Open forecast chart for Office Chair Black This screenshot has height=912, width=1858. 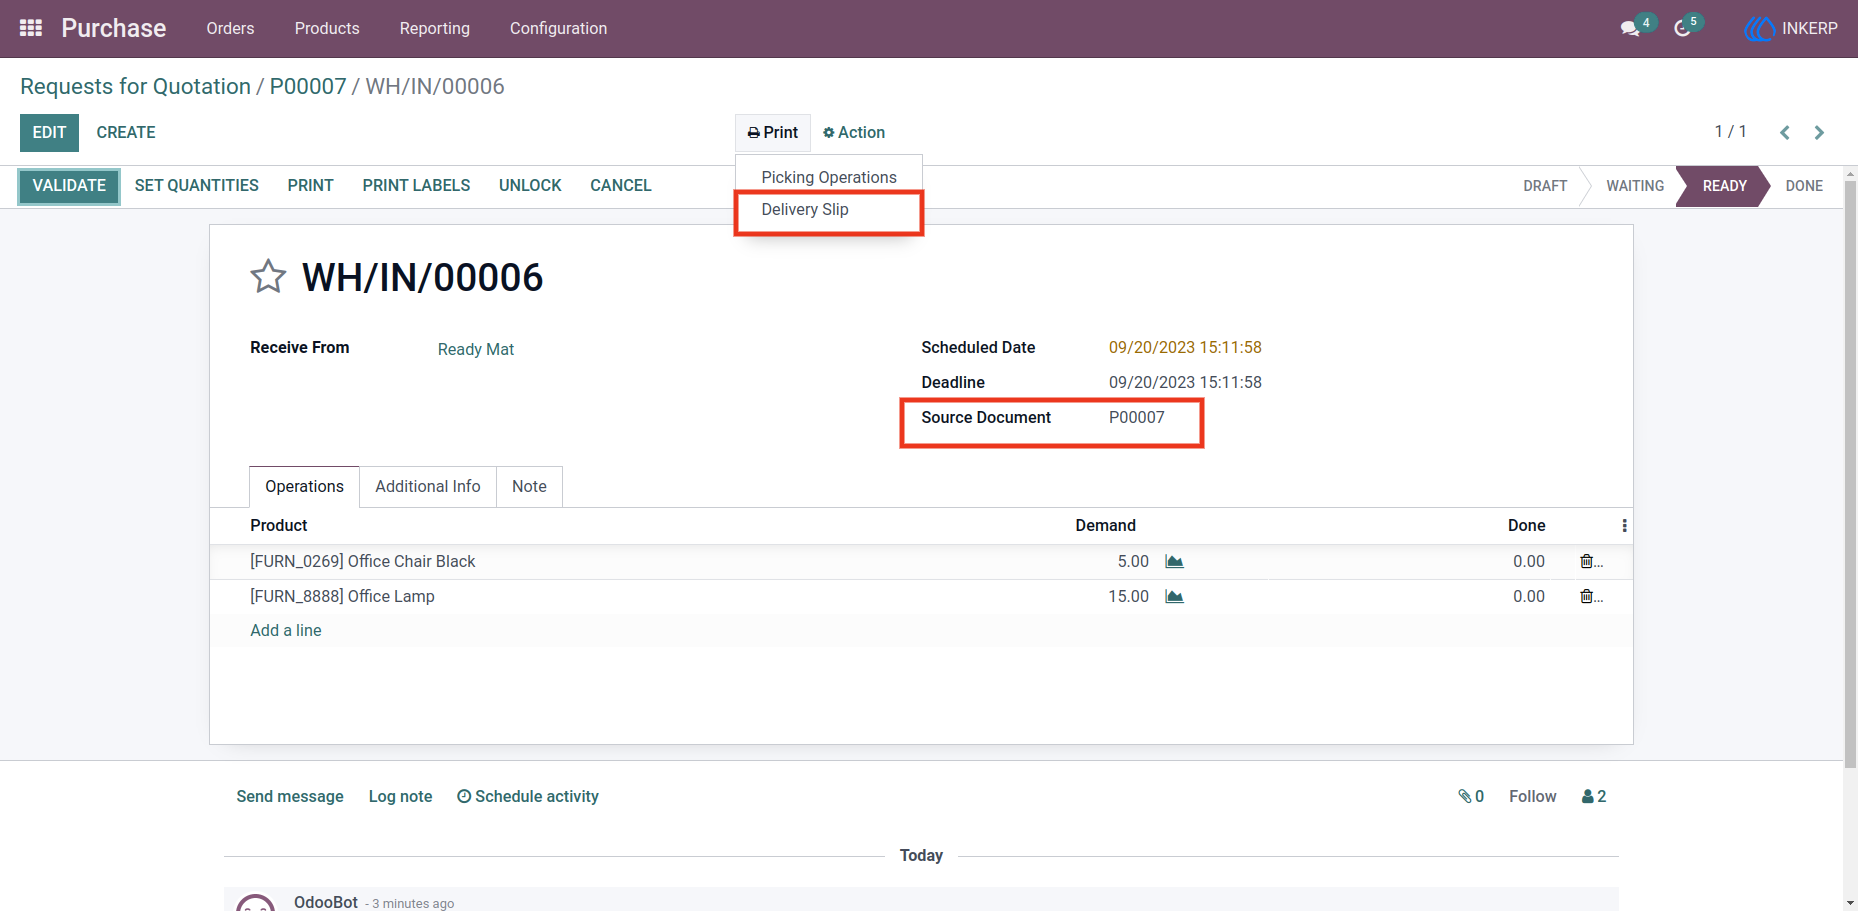(1175, 562)
